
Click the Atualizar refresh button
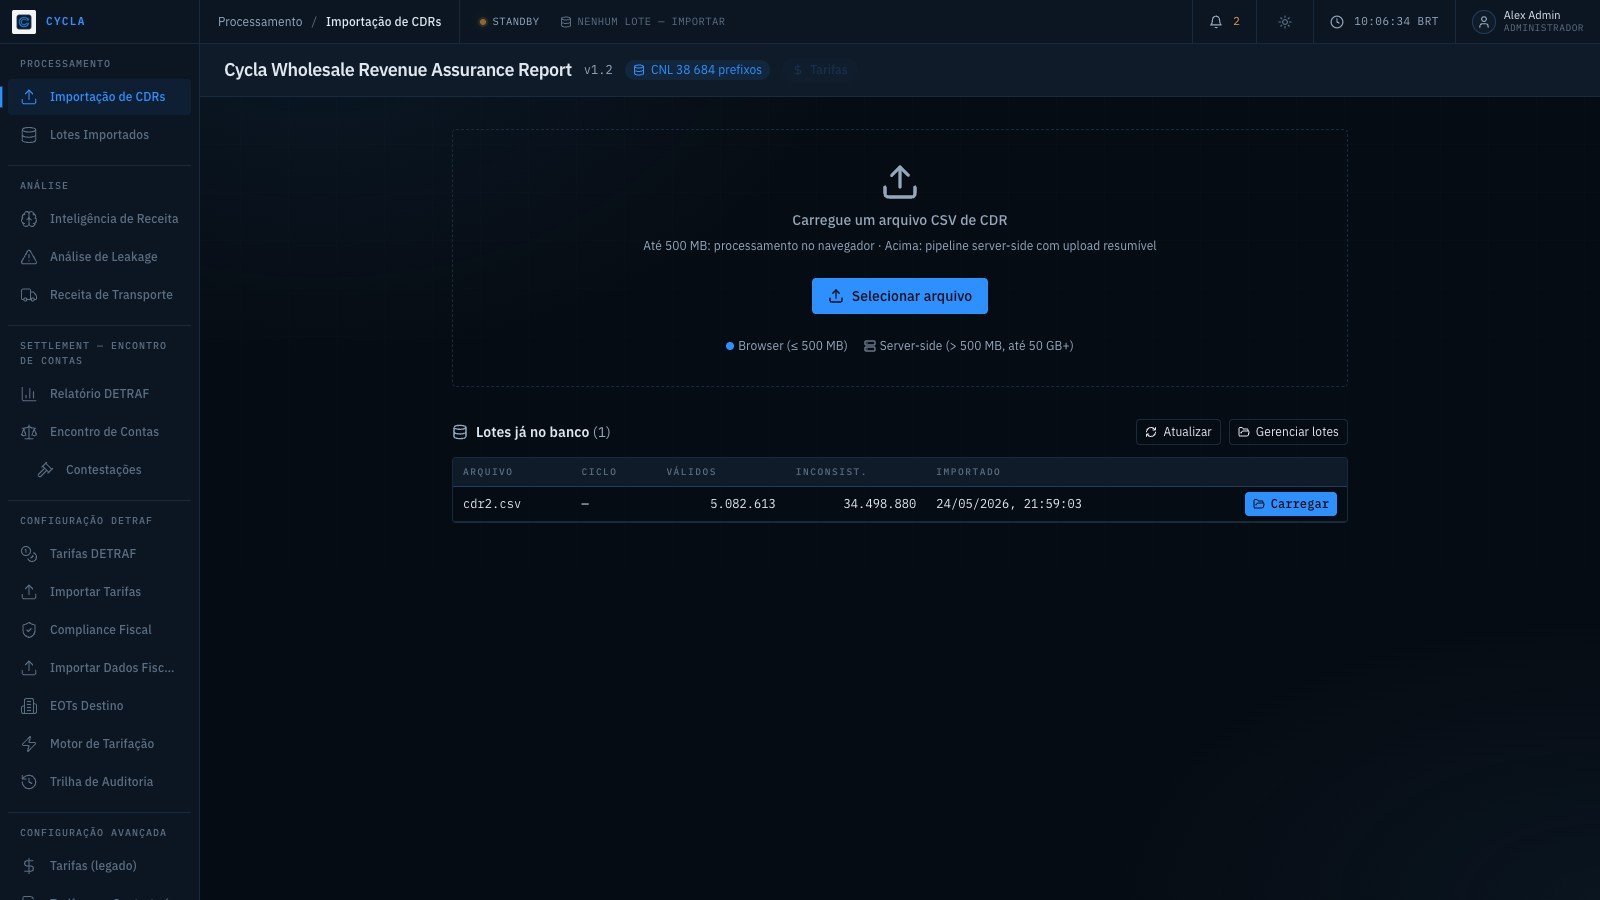(x=1178, y=432)
